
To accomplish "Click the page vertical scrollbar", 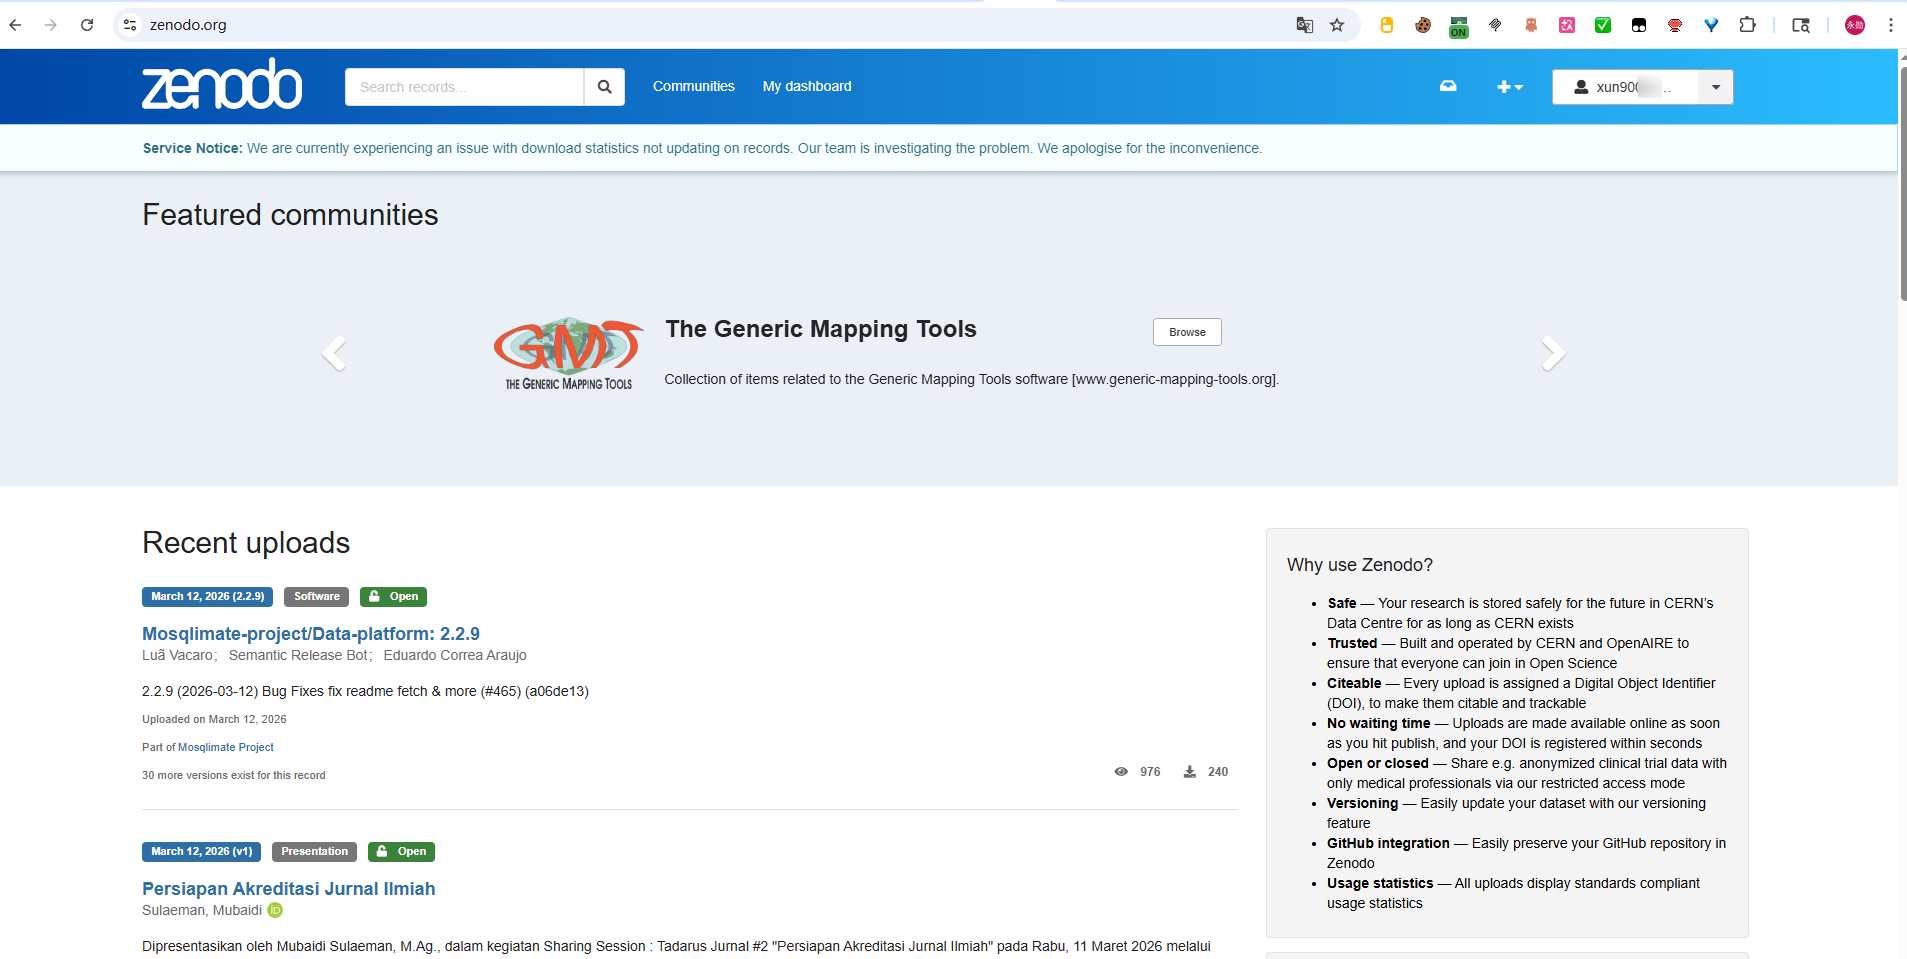I will tap(1902, 180).
